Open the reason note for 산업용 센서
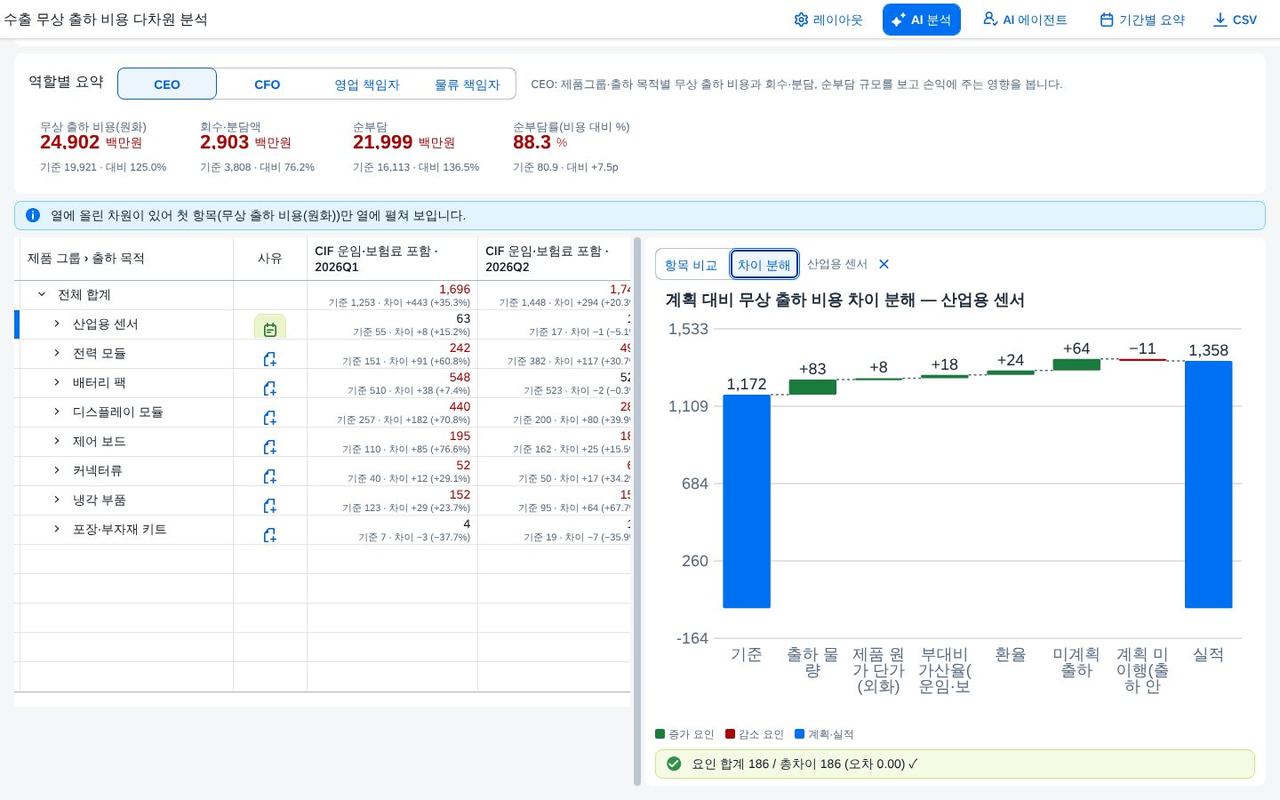Viewport: 1280px width, 800px height. pos(270,329)
